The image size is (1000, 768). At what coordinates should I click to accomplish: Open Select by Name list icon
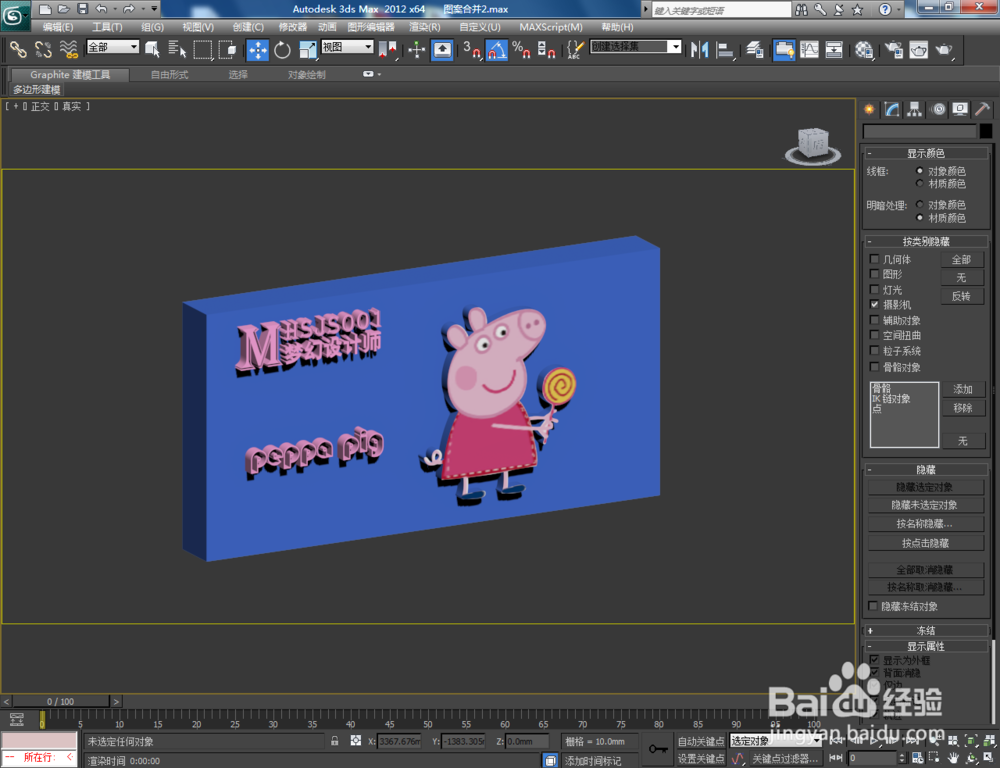click(177, 49)
